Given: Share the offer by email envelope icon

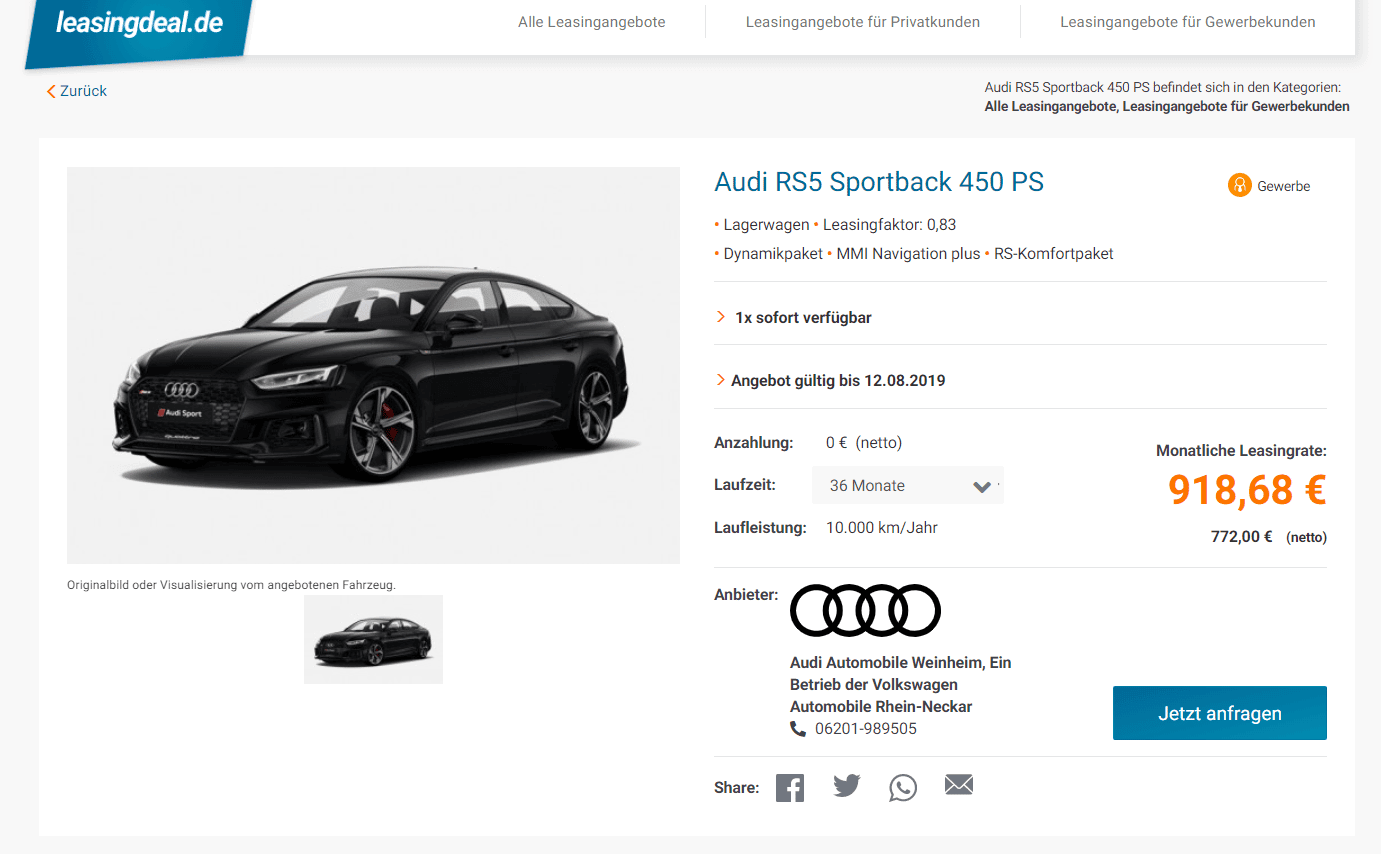Looking at the screenshot, I should pyautogui.click(x=959, y=786).
